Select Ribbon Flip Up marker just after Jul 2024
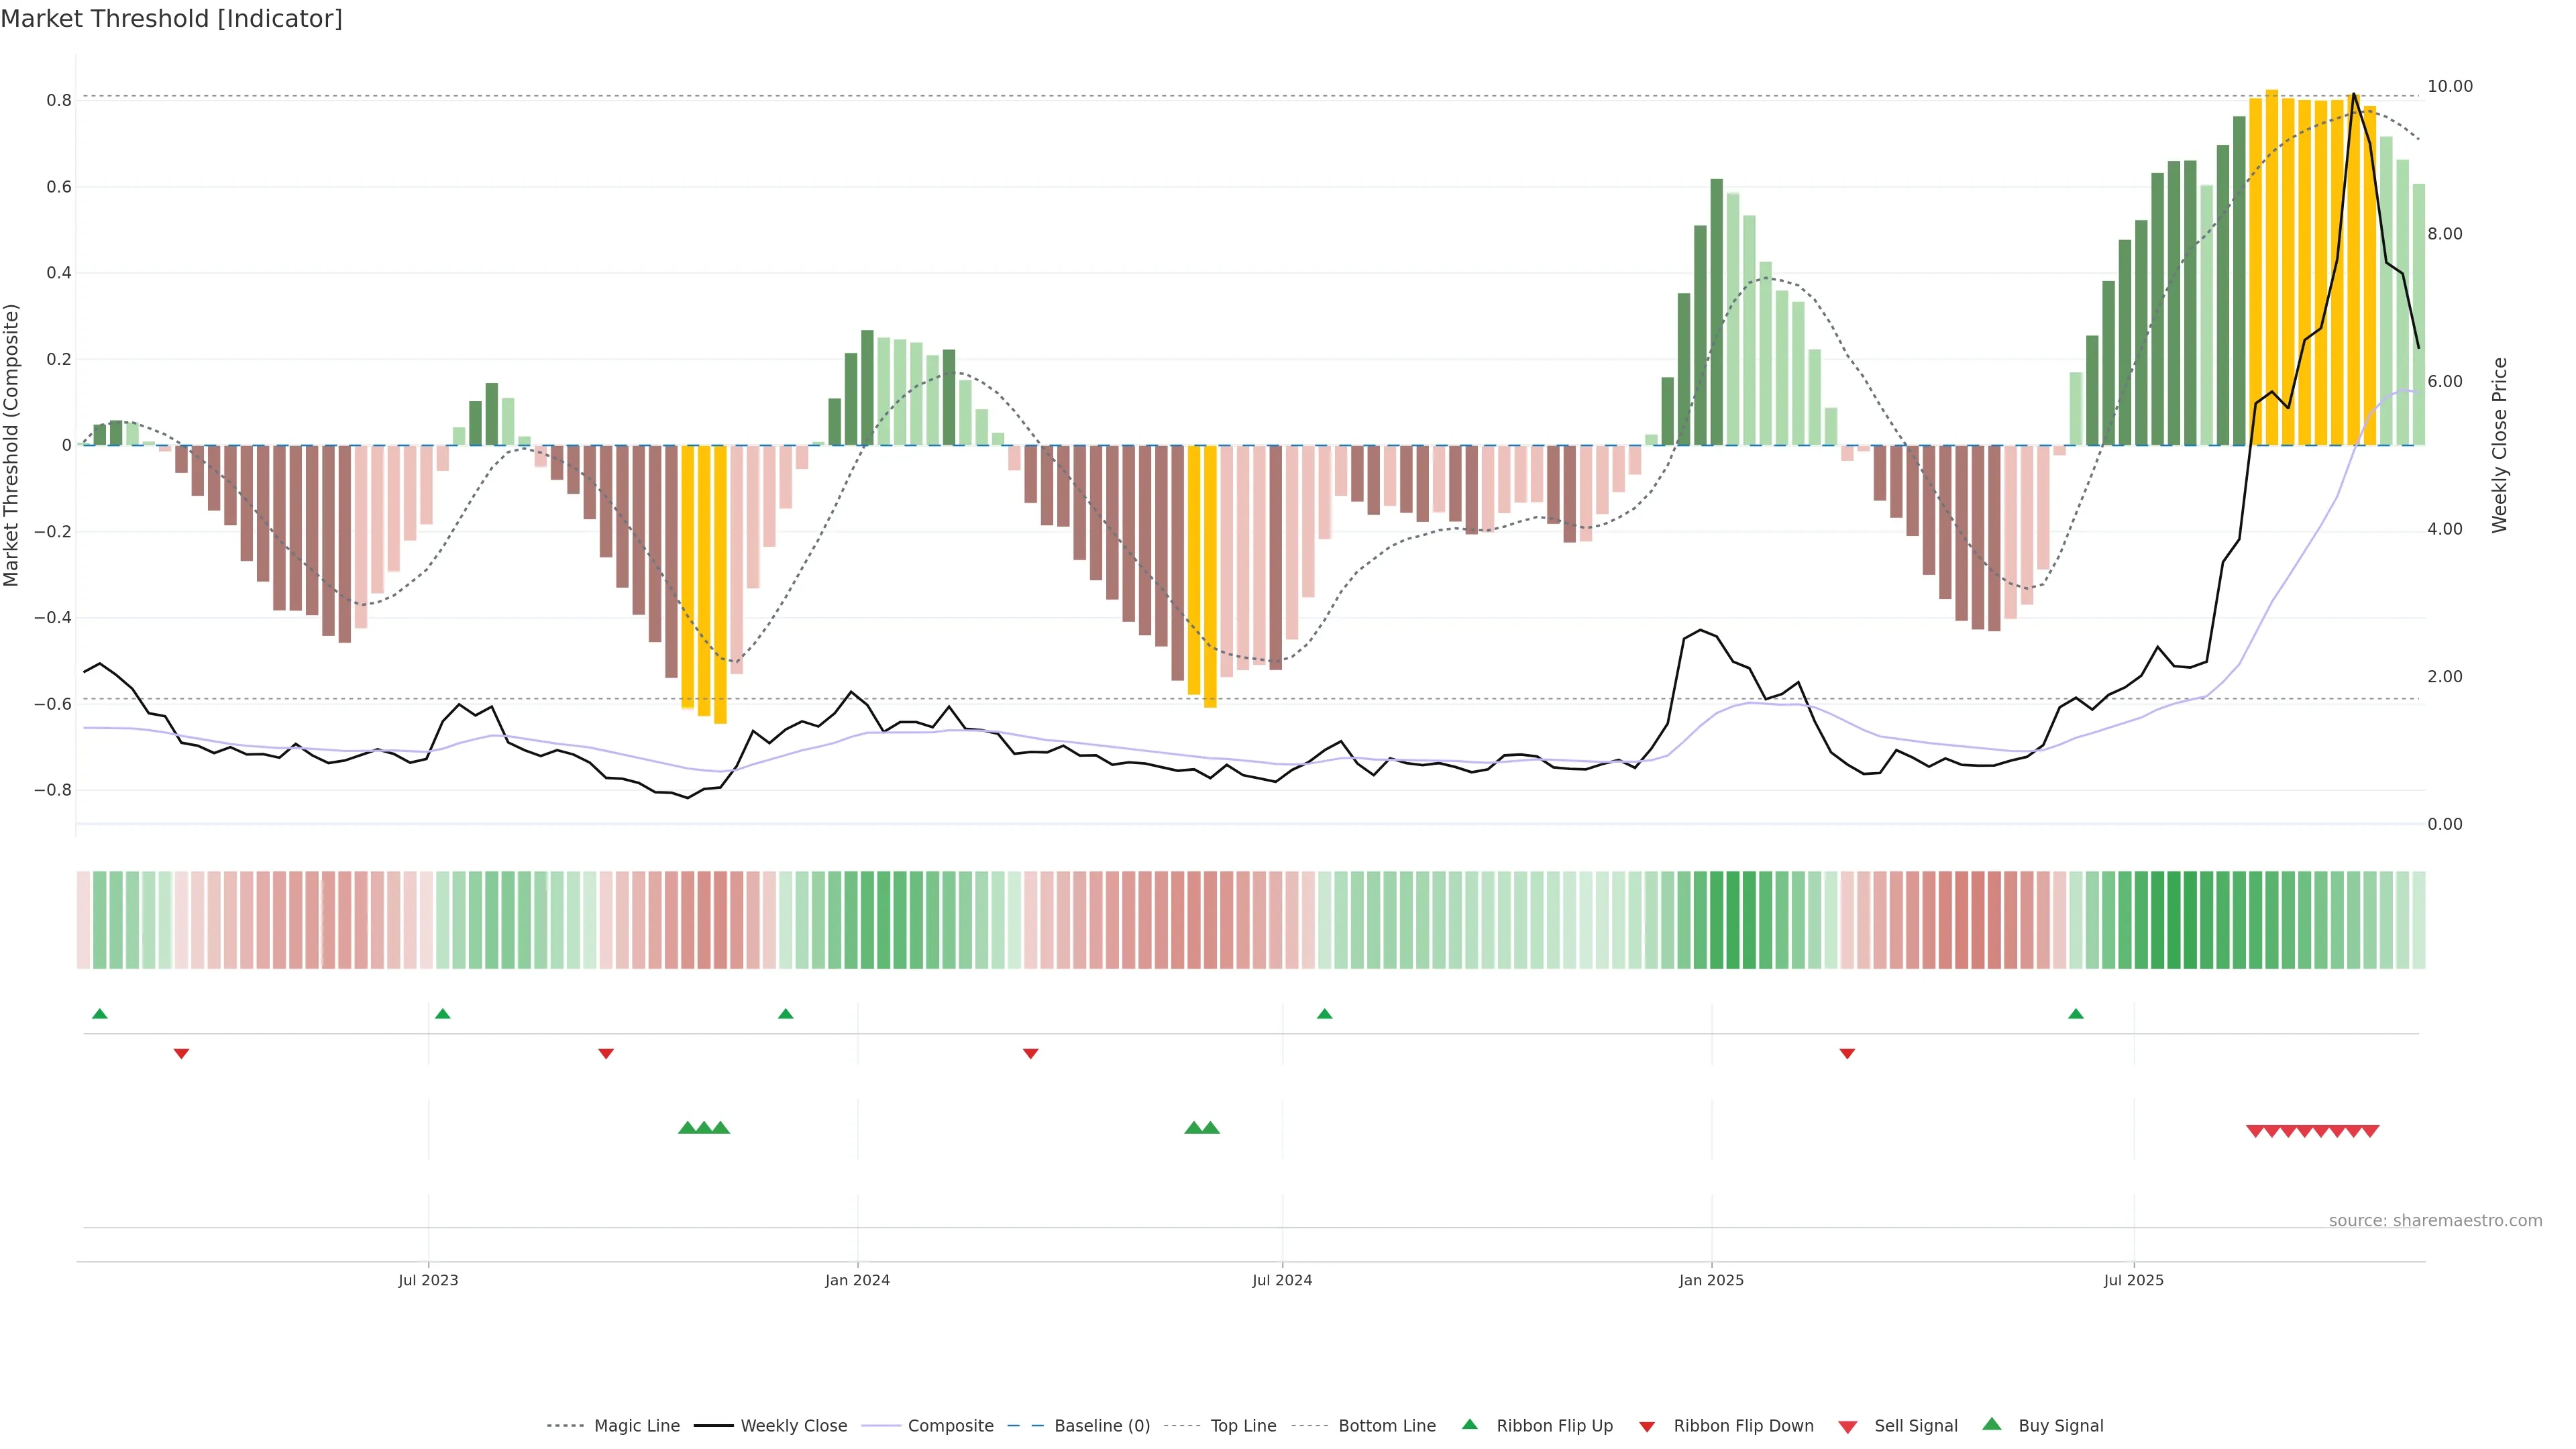 1325,1014
